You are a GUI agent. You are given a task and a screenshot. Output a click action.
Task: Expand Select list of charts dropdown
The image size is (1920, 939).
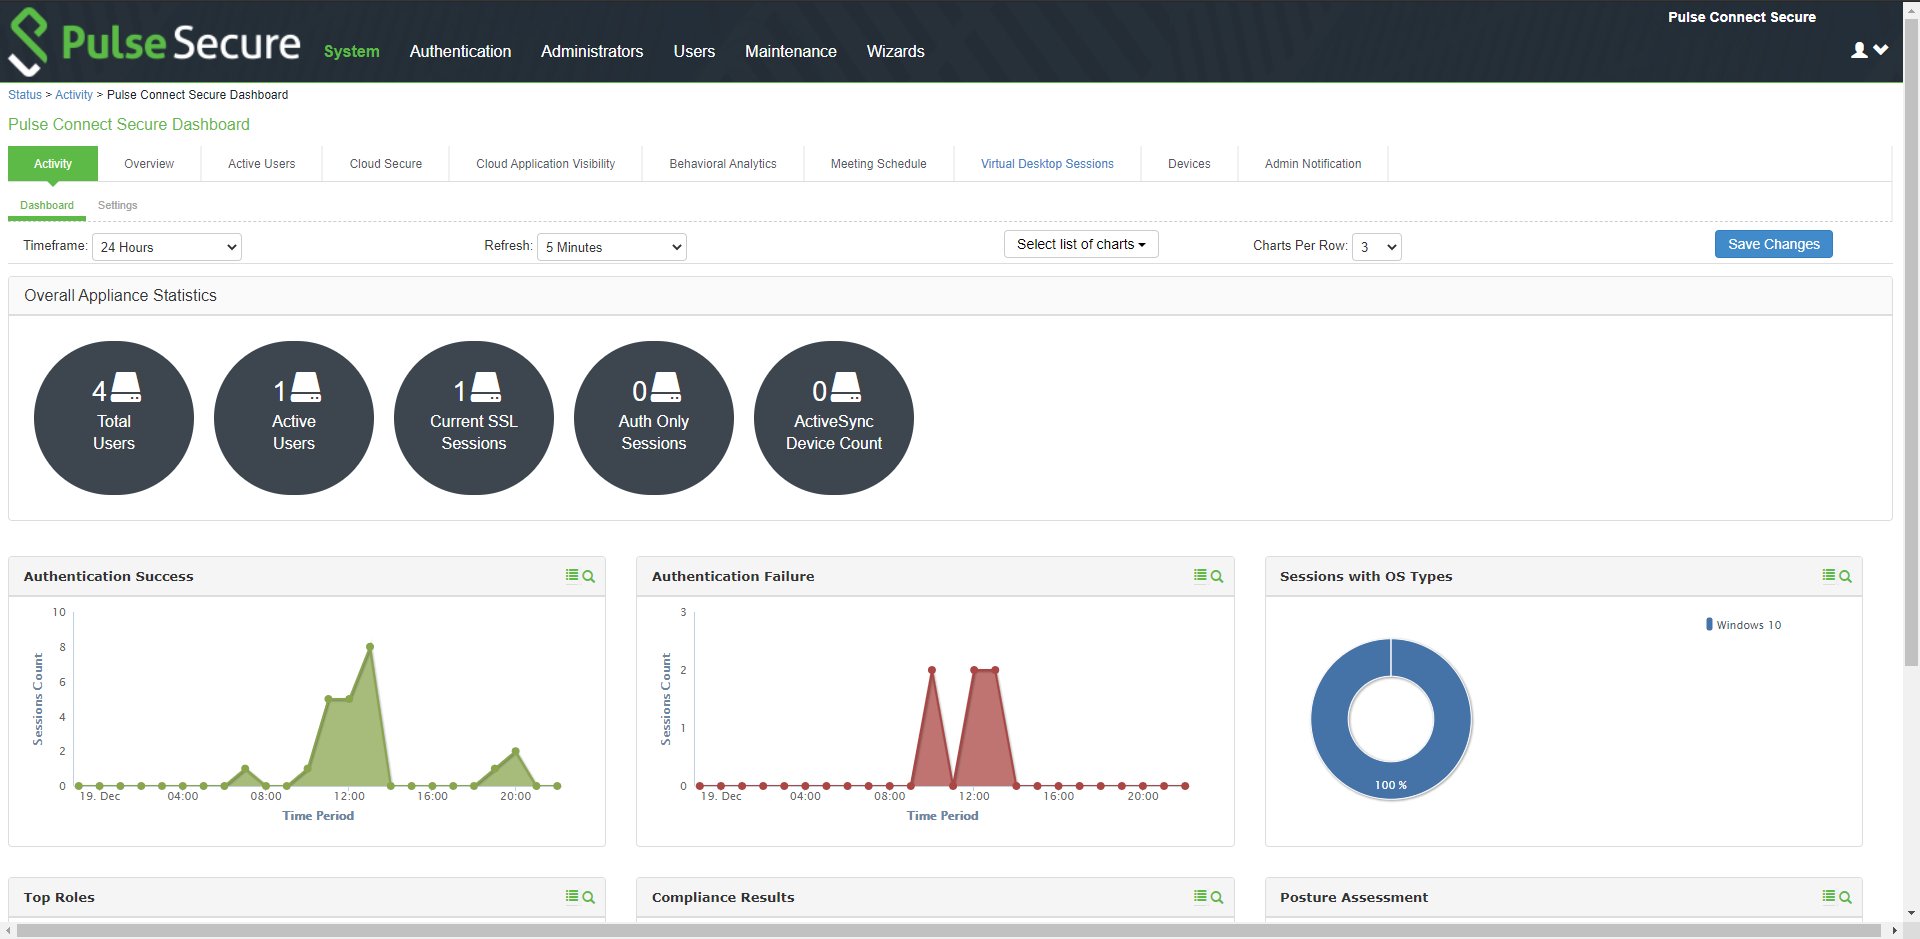pos(1081,244)
